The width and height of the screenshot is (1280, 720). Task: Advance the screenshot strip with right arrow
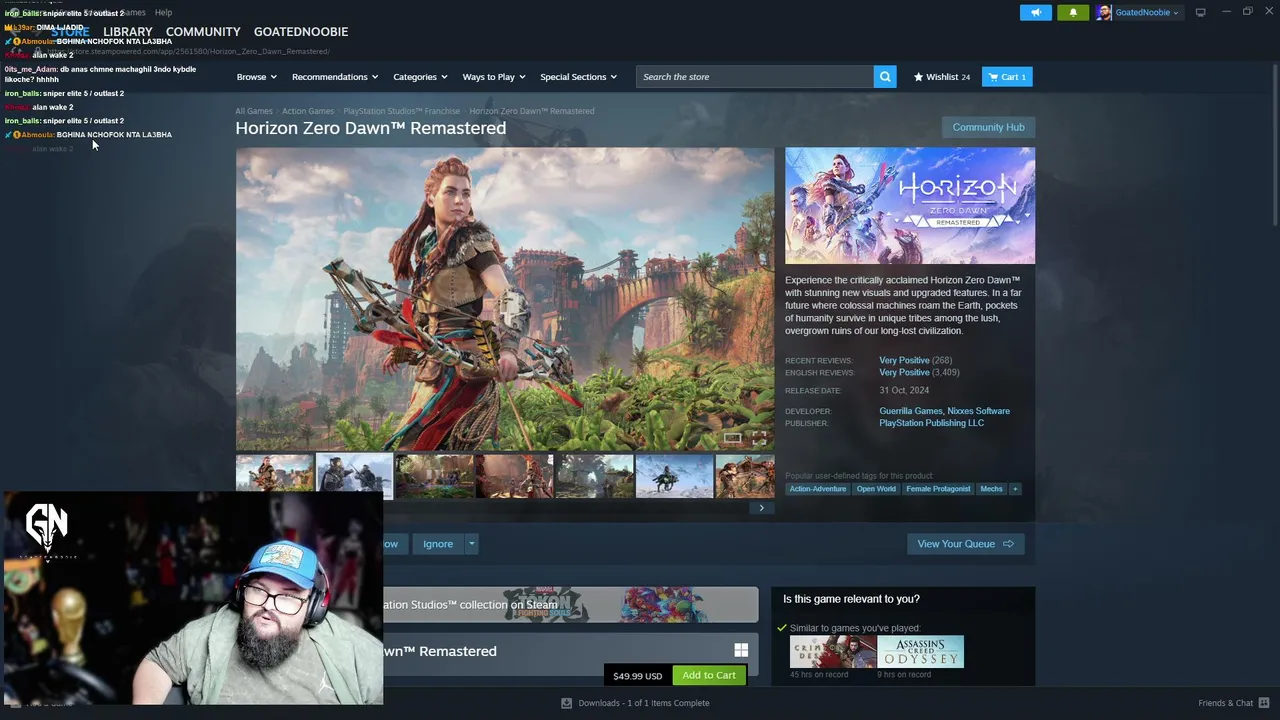[x=761, y=508]
